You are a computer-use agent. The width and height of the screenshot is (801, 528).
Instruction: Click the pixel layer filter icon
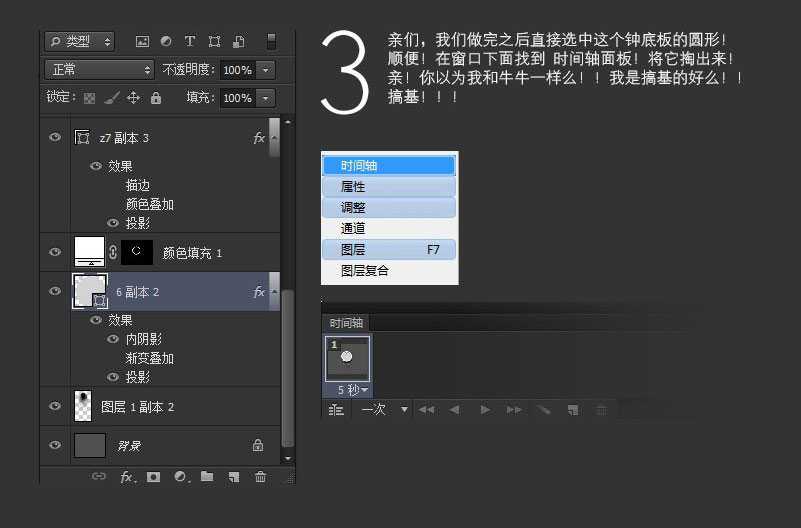(142, 42)
